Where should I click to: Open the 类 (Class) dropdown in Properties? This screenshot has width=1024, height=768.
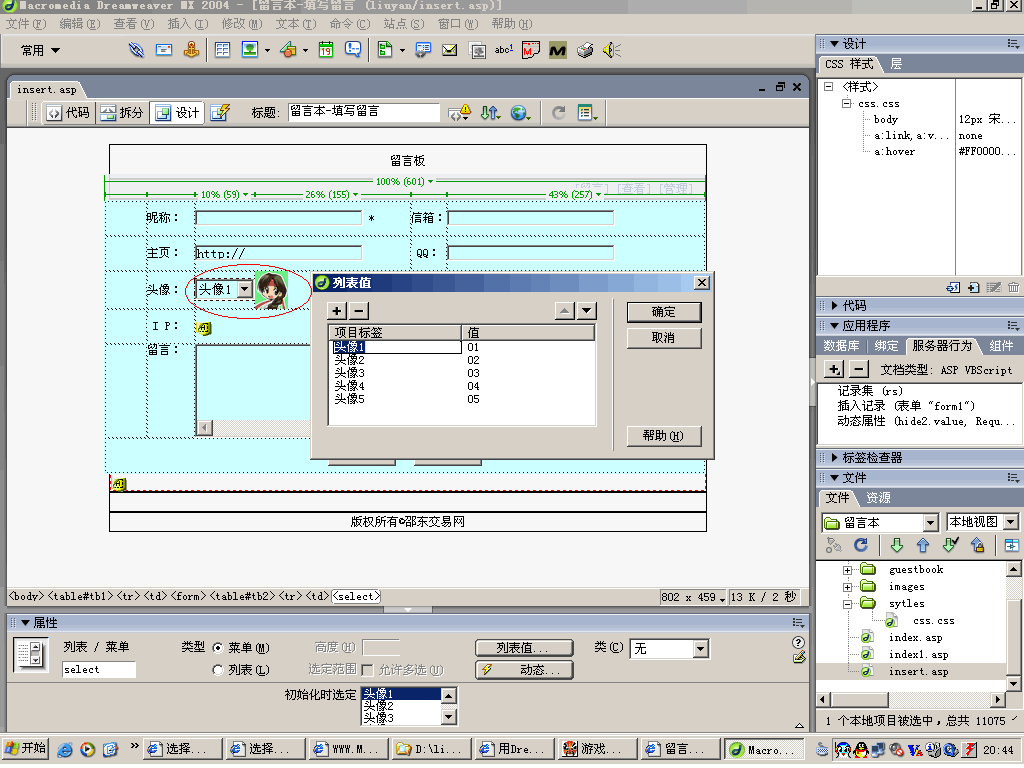coord(700,649)
